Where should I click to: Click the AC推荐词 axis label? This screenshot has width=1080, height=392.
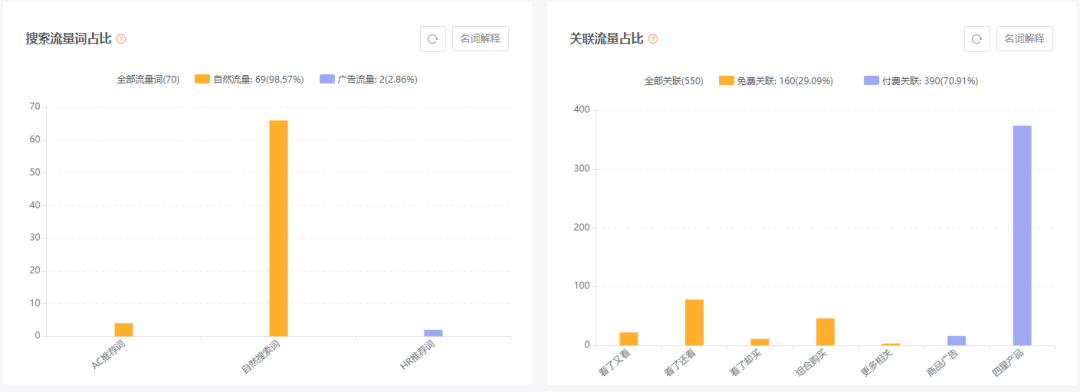tap(109, 355)
